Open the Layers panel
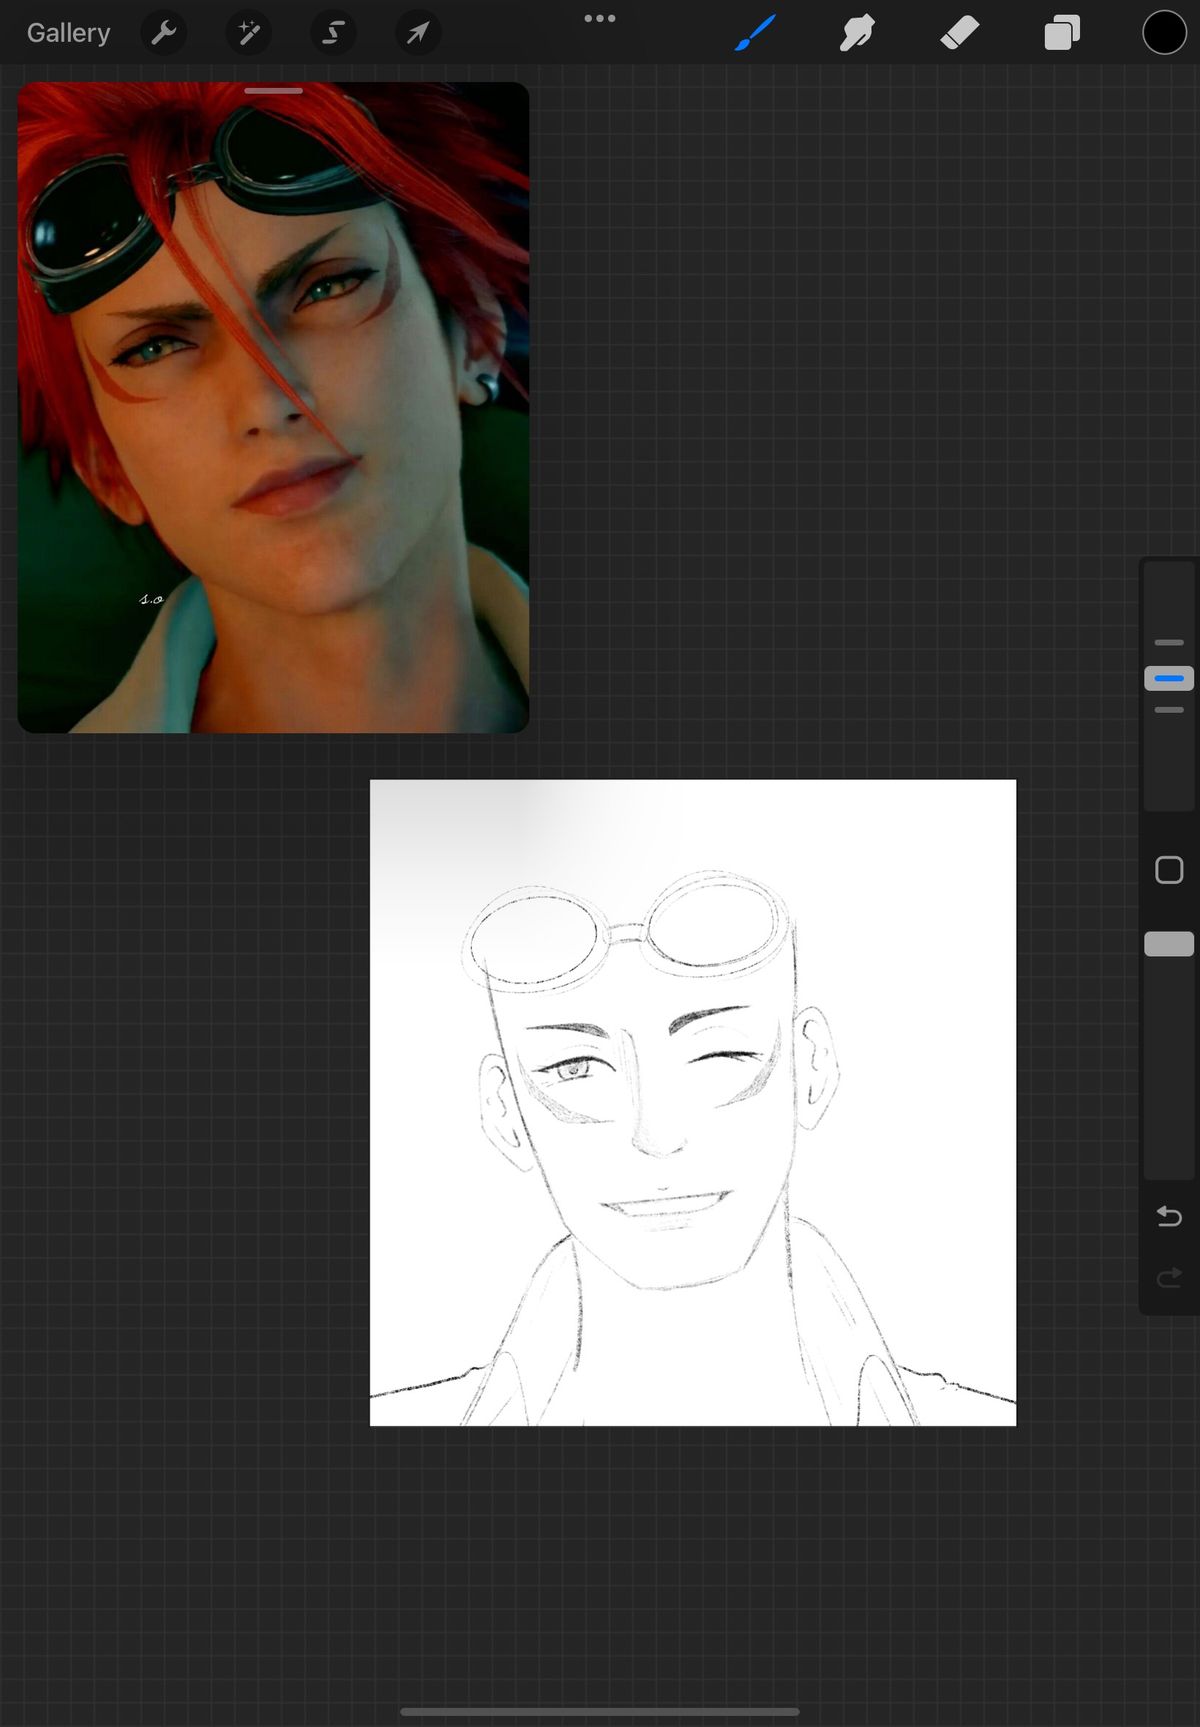This screenshot has height=1727, width=1200. pos(1062,33)
